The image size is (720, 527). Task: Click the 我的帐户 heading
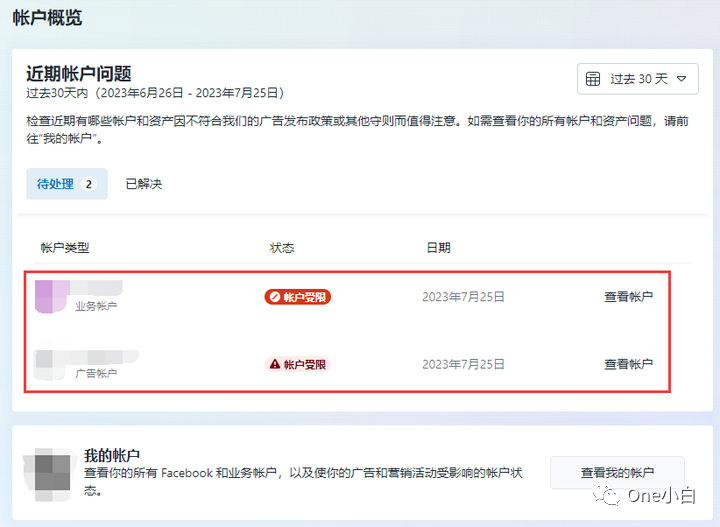112,455
